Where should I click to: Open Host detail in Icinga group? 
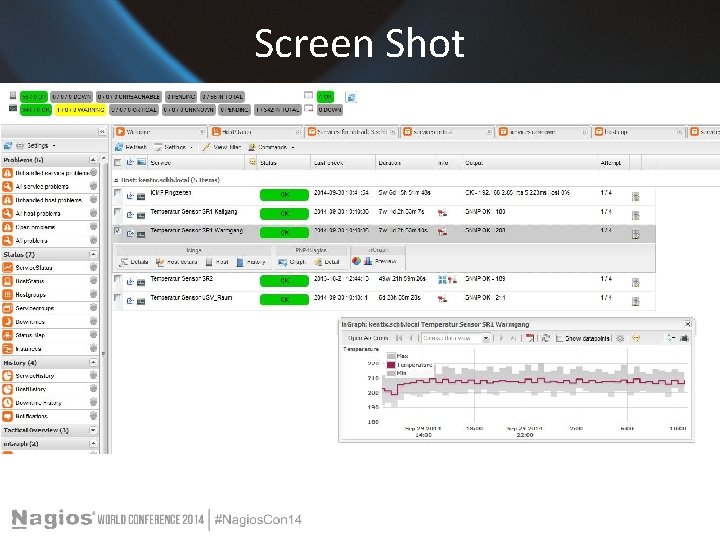[177, 262]
